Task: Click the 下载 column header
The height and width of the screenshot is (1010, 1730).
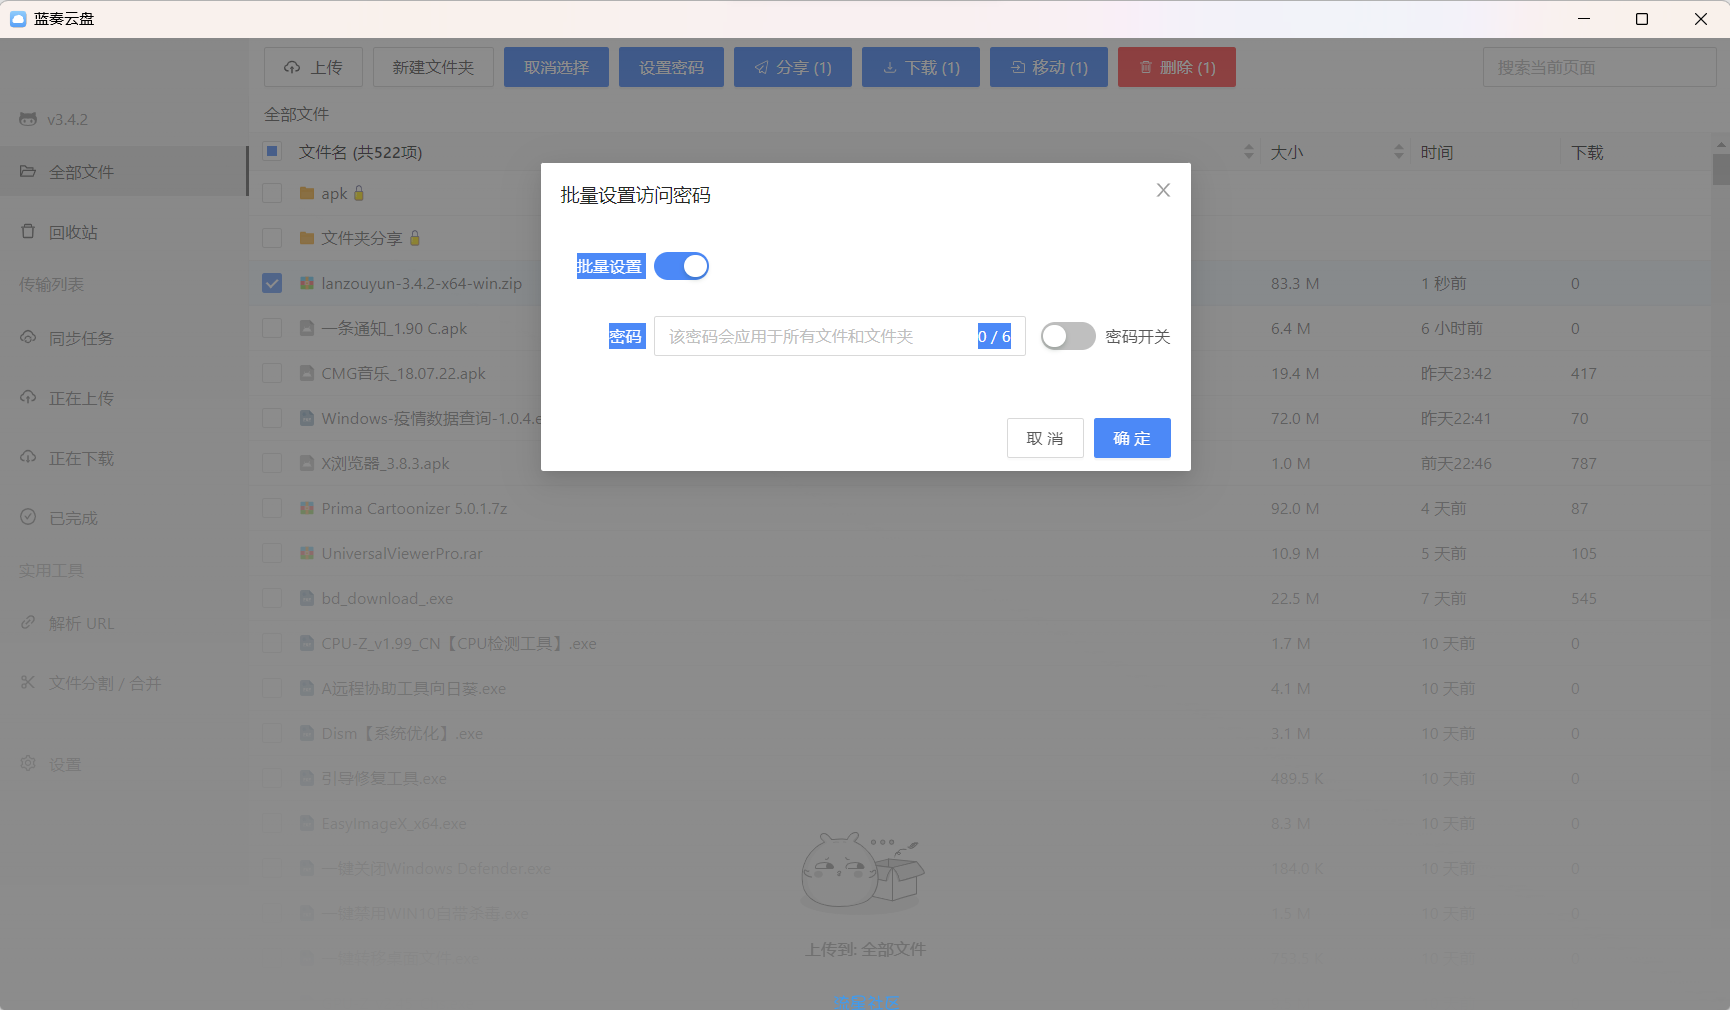Action: [1587, 152]
